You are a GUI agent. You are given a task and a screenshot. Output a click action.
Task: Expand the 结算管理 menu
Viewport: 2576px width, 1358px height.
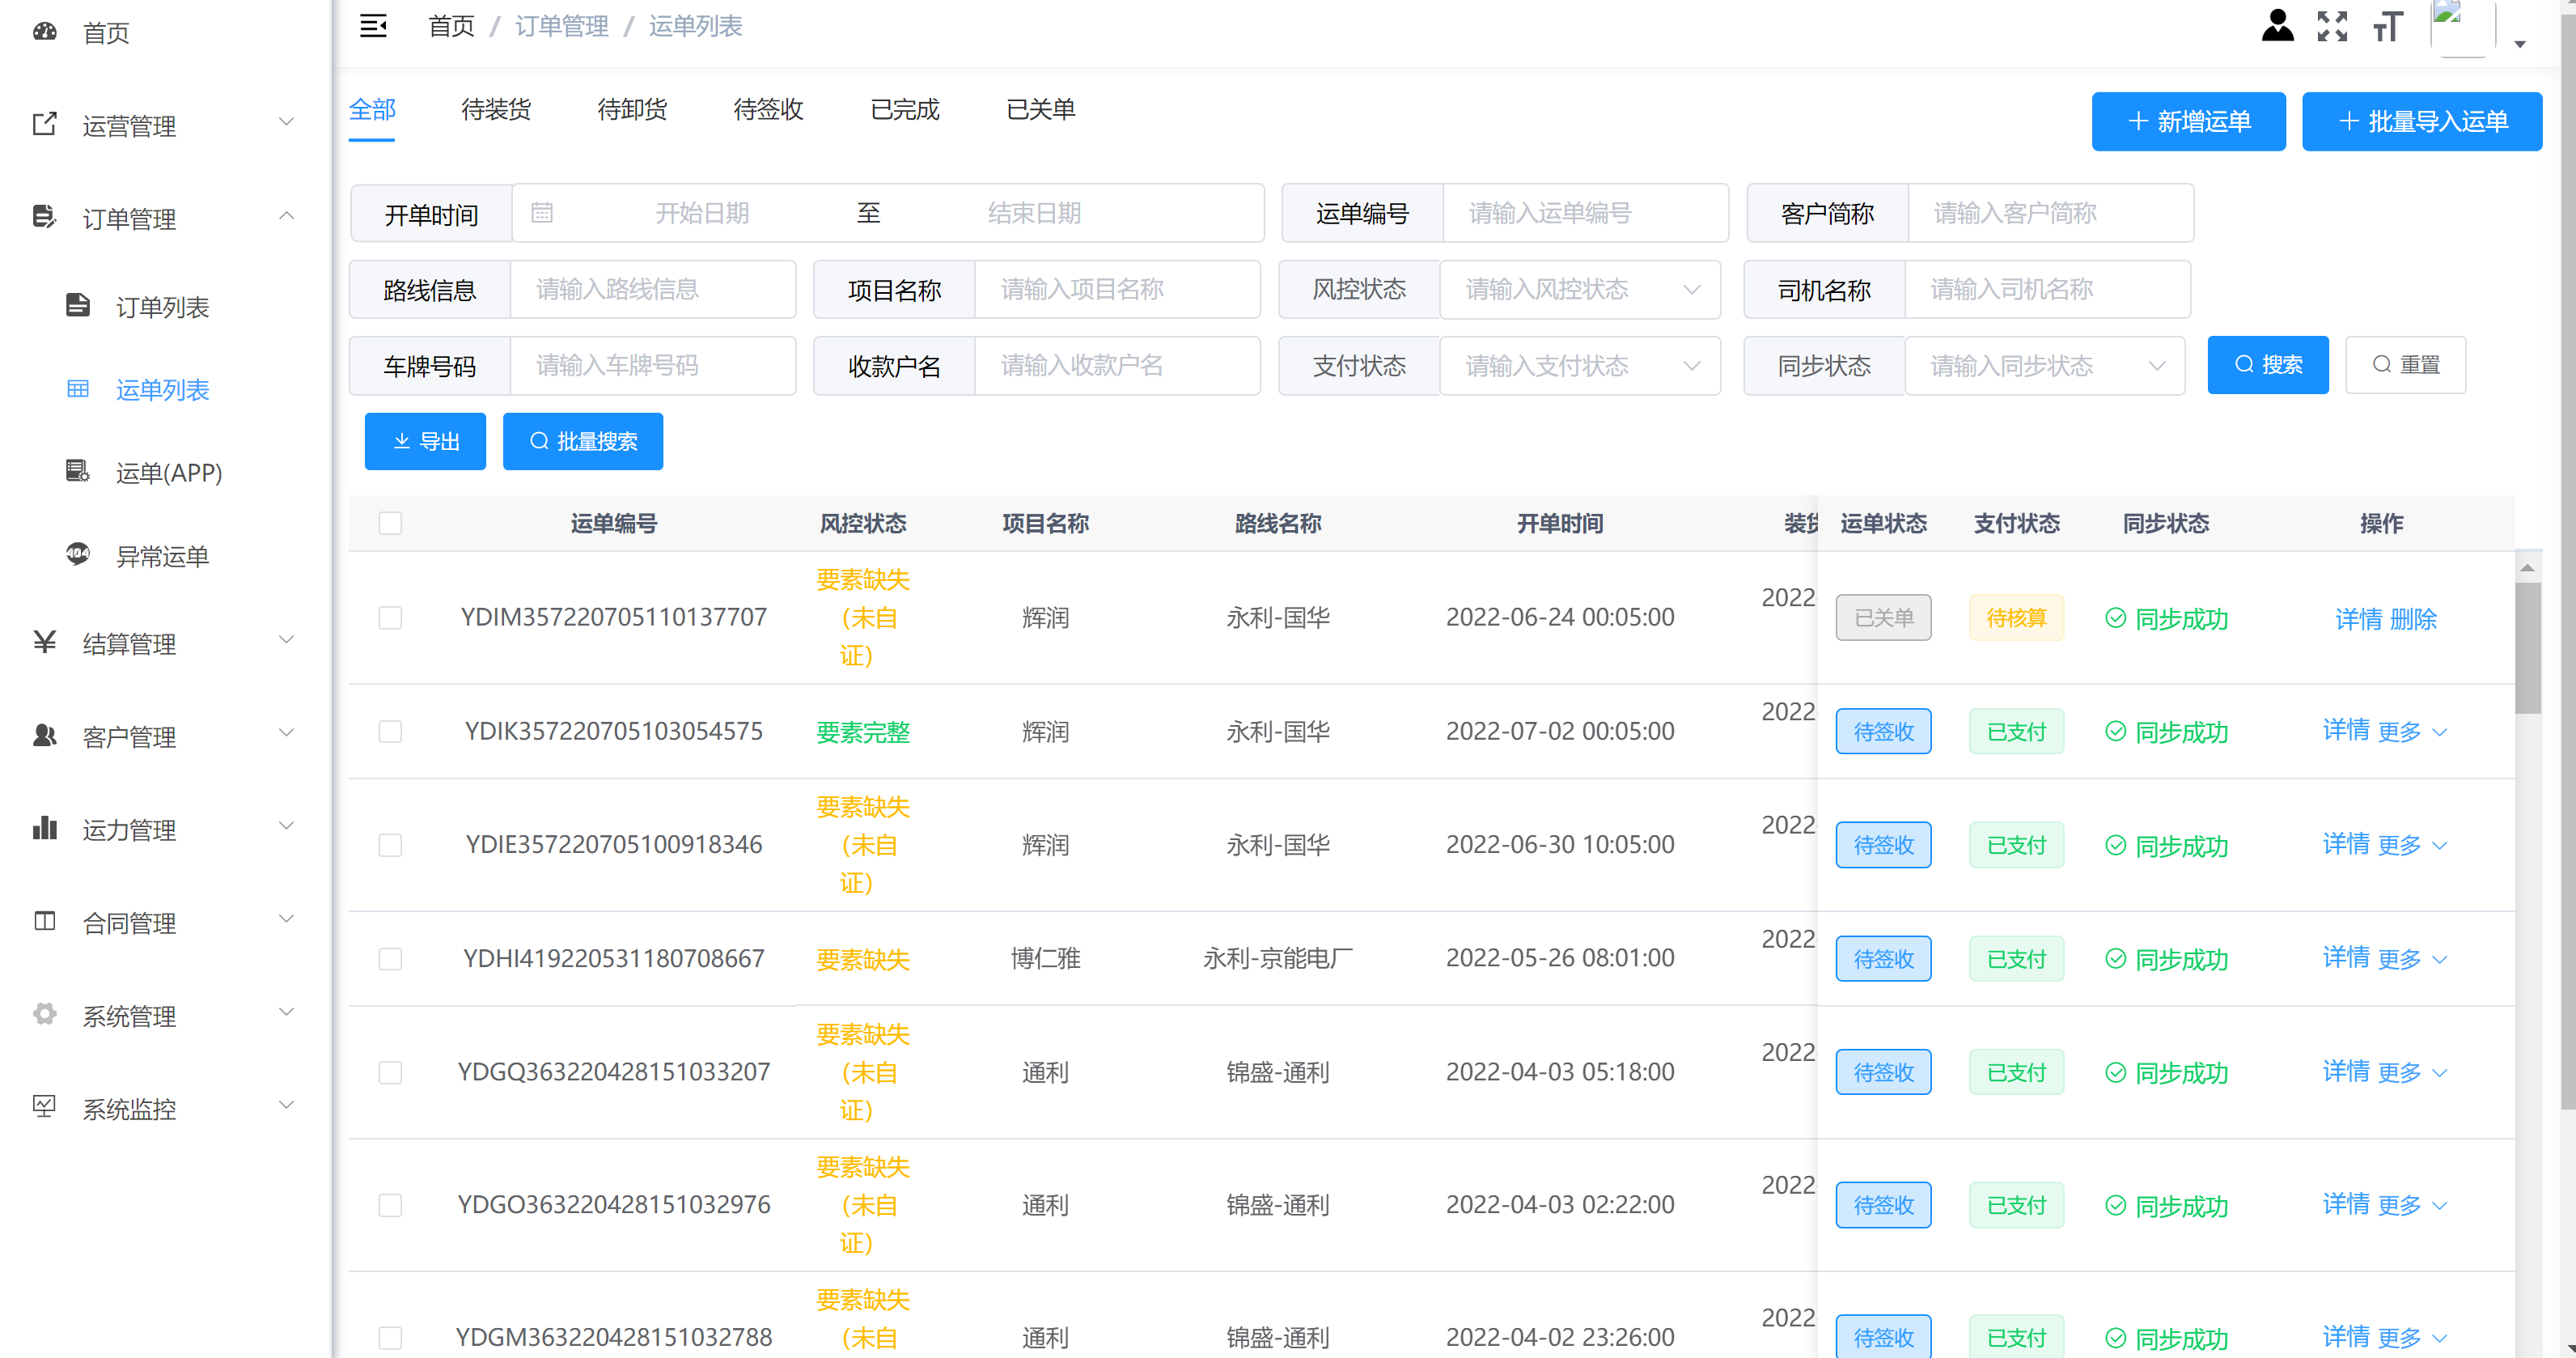286,640
